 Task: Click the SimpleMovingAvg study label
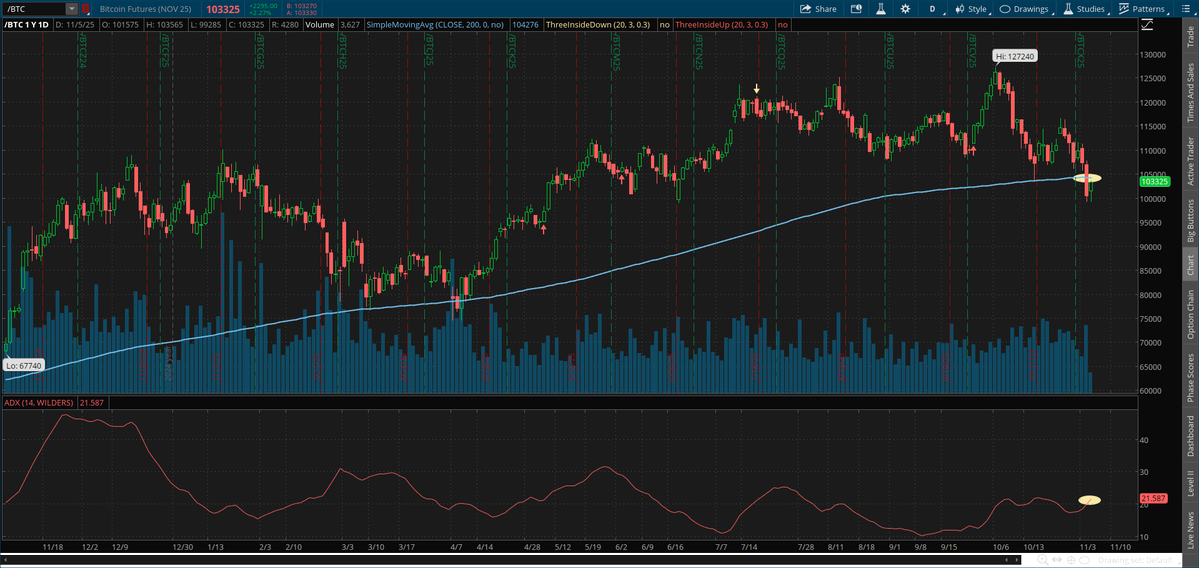(436, 24)
